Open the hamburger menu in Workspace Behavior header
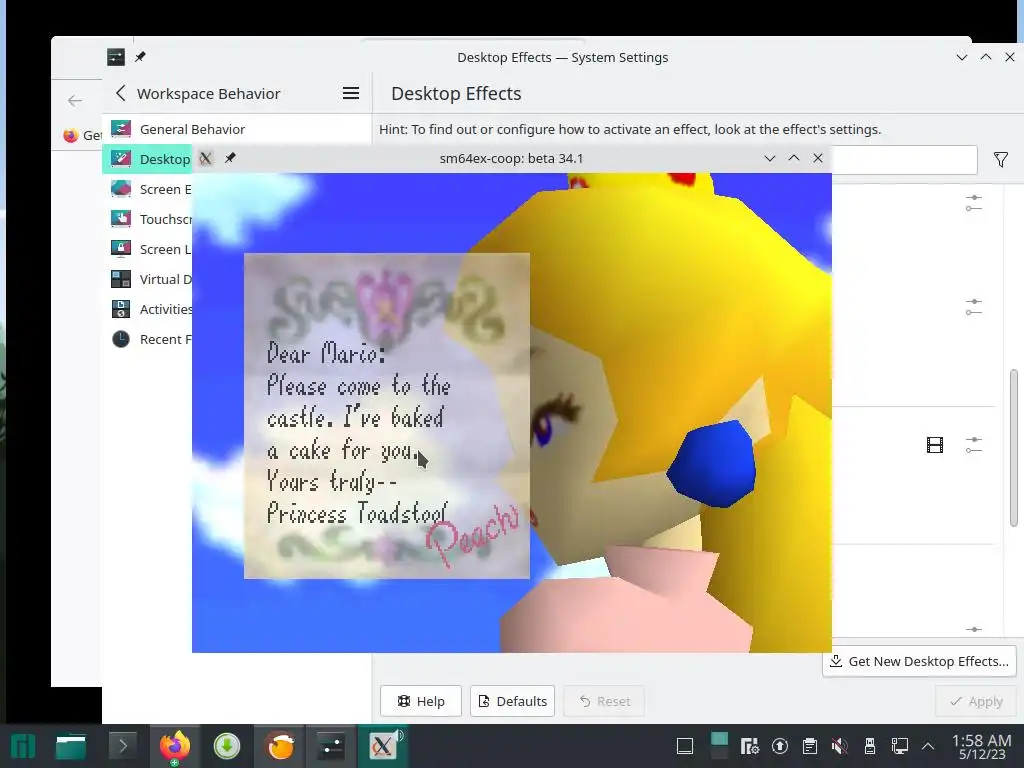 pyautogui.click(x=351, y=93)
